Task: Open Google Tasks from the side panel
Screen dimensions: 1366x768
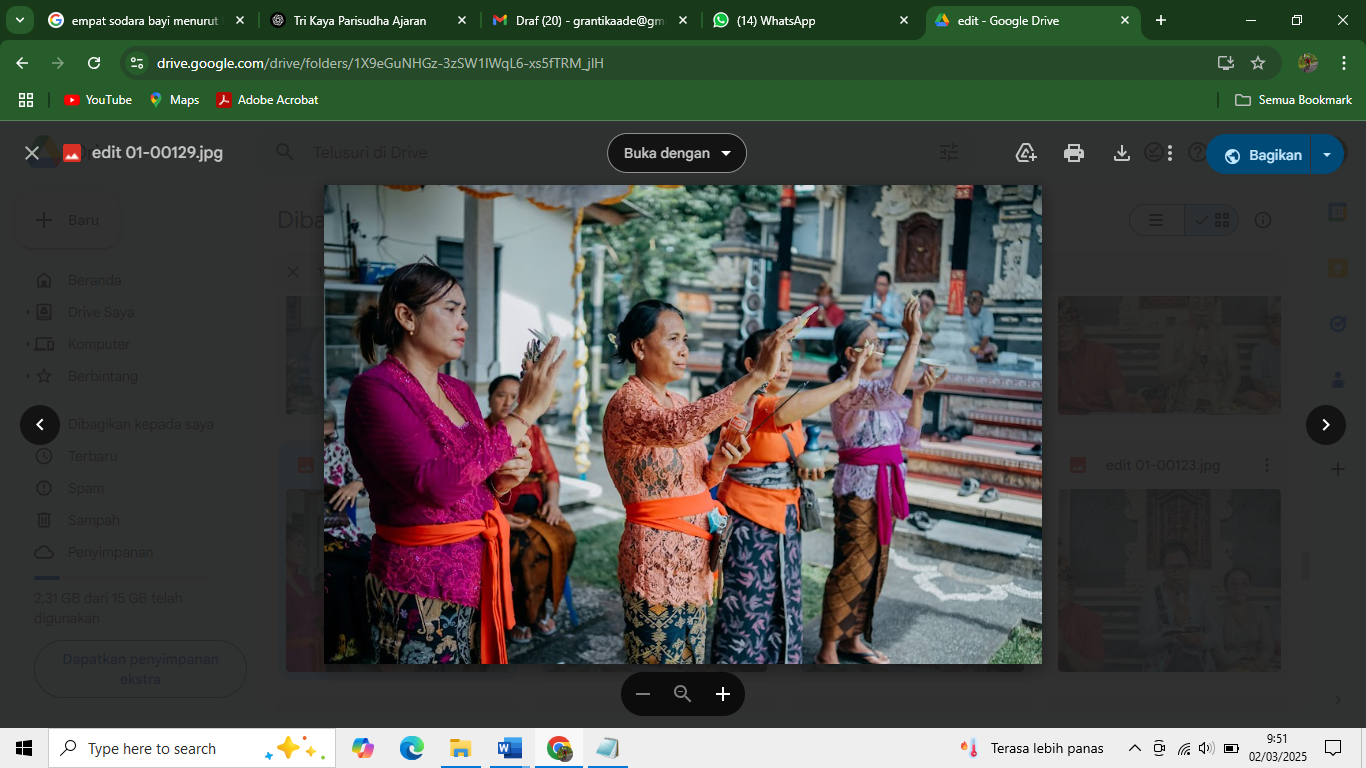Action: [1337, 323]
